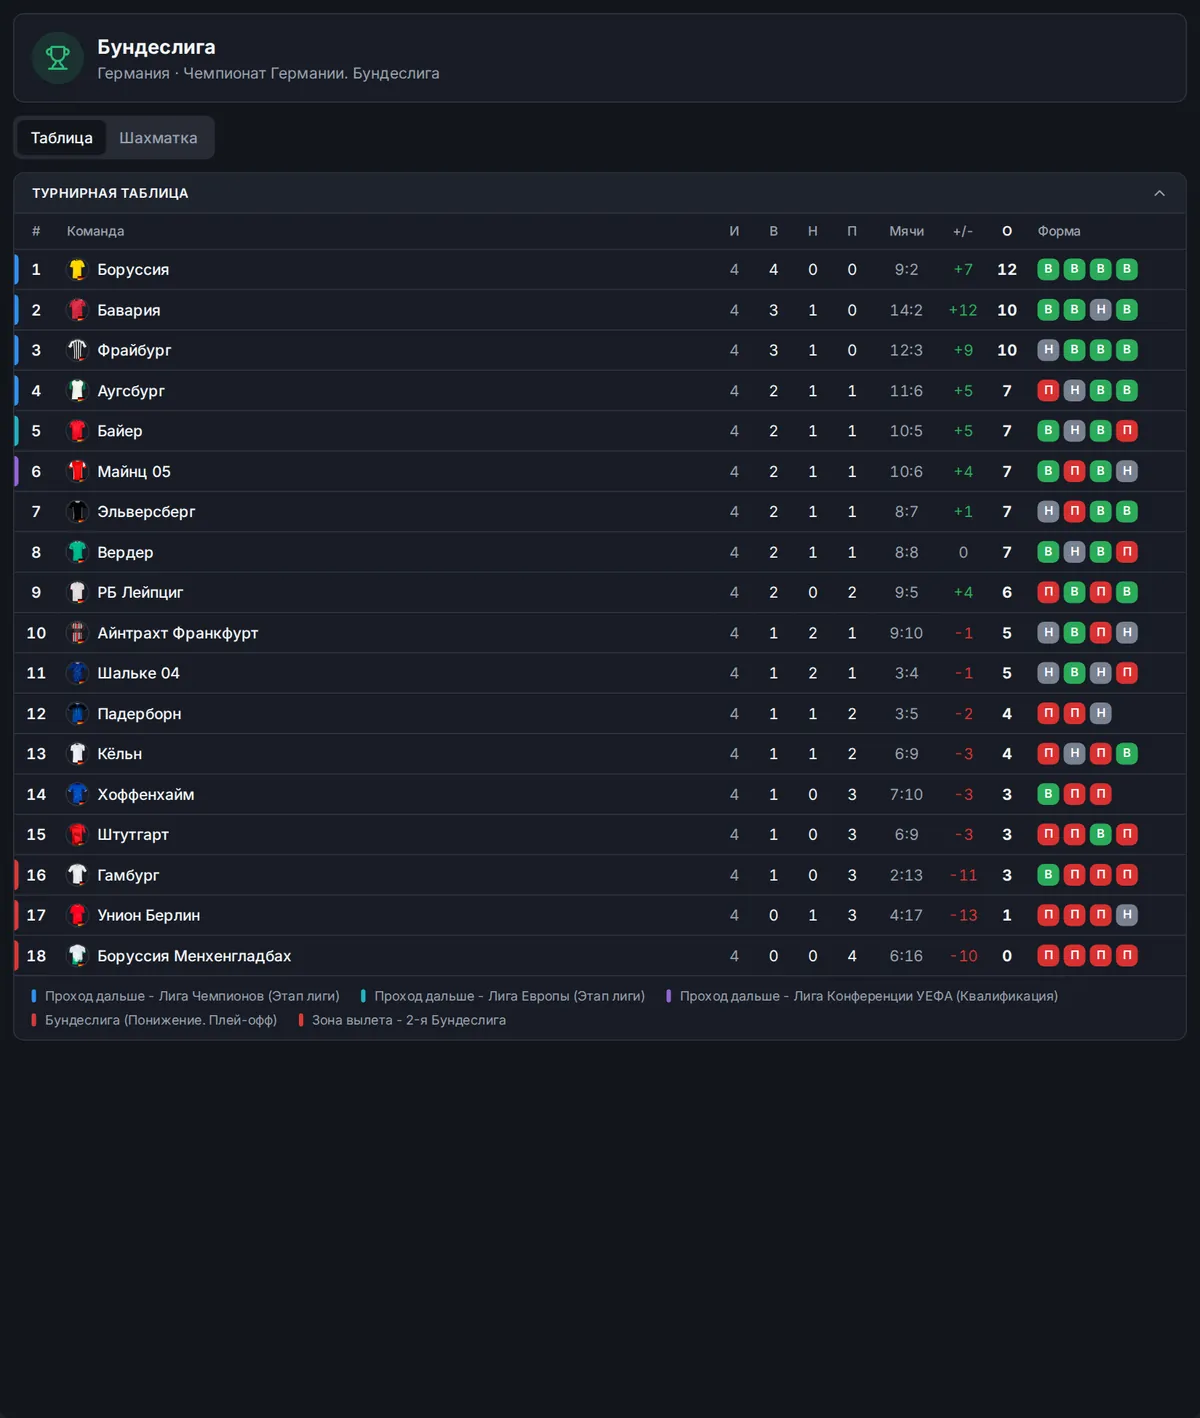
Task: Select the Таблица tab
Action: tap(62, 138)
